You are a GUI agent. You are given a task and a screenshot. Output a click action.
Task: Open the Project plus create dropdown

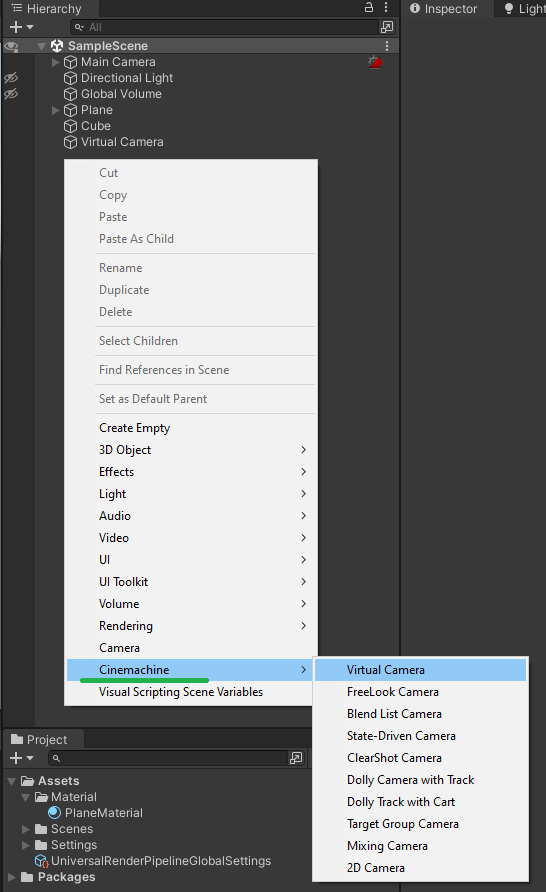(22, 758)
